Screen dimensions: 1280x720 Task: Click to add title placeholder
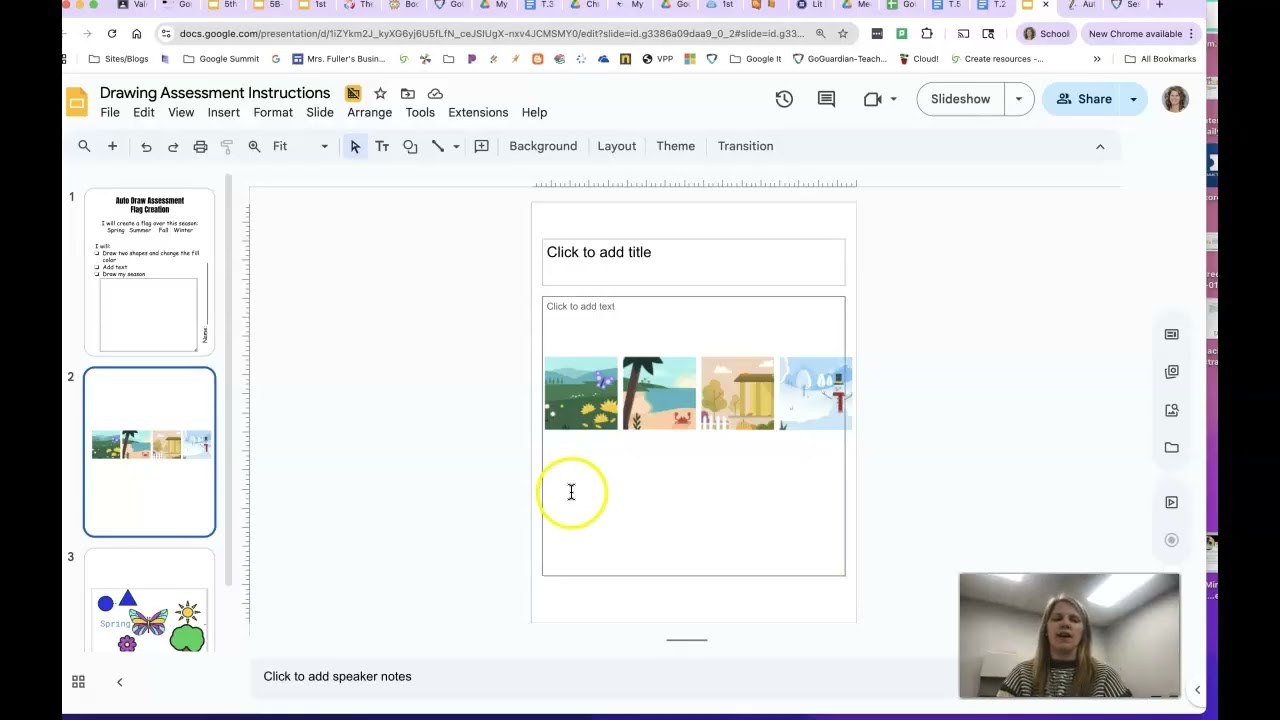(x=693, y=262)
